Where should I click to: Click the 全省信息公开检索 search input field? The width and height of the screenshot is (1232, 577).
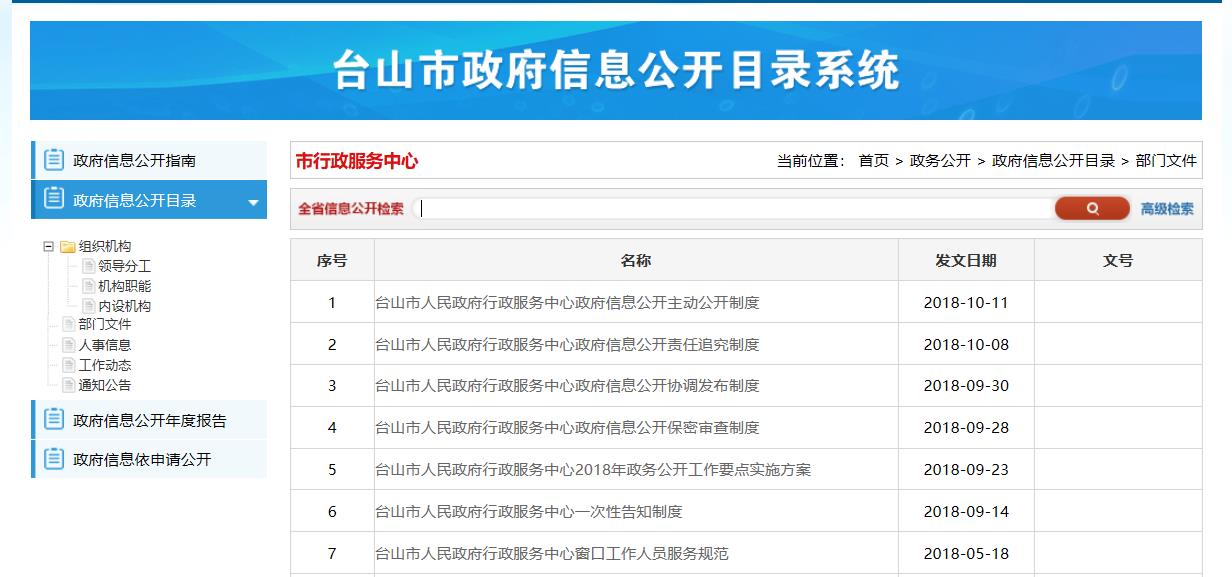tap(733, 208)
